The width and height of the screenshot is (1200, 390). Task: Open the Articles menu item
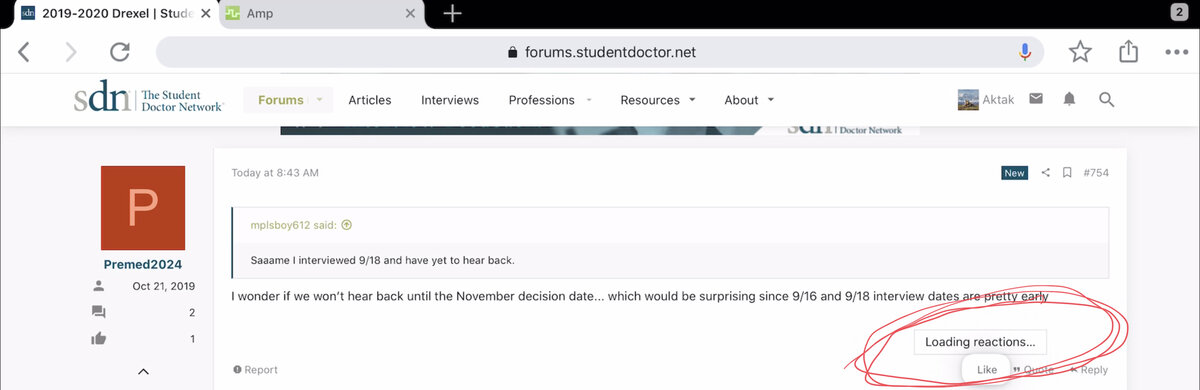[x=370, y=100]
